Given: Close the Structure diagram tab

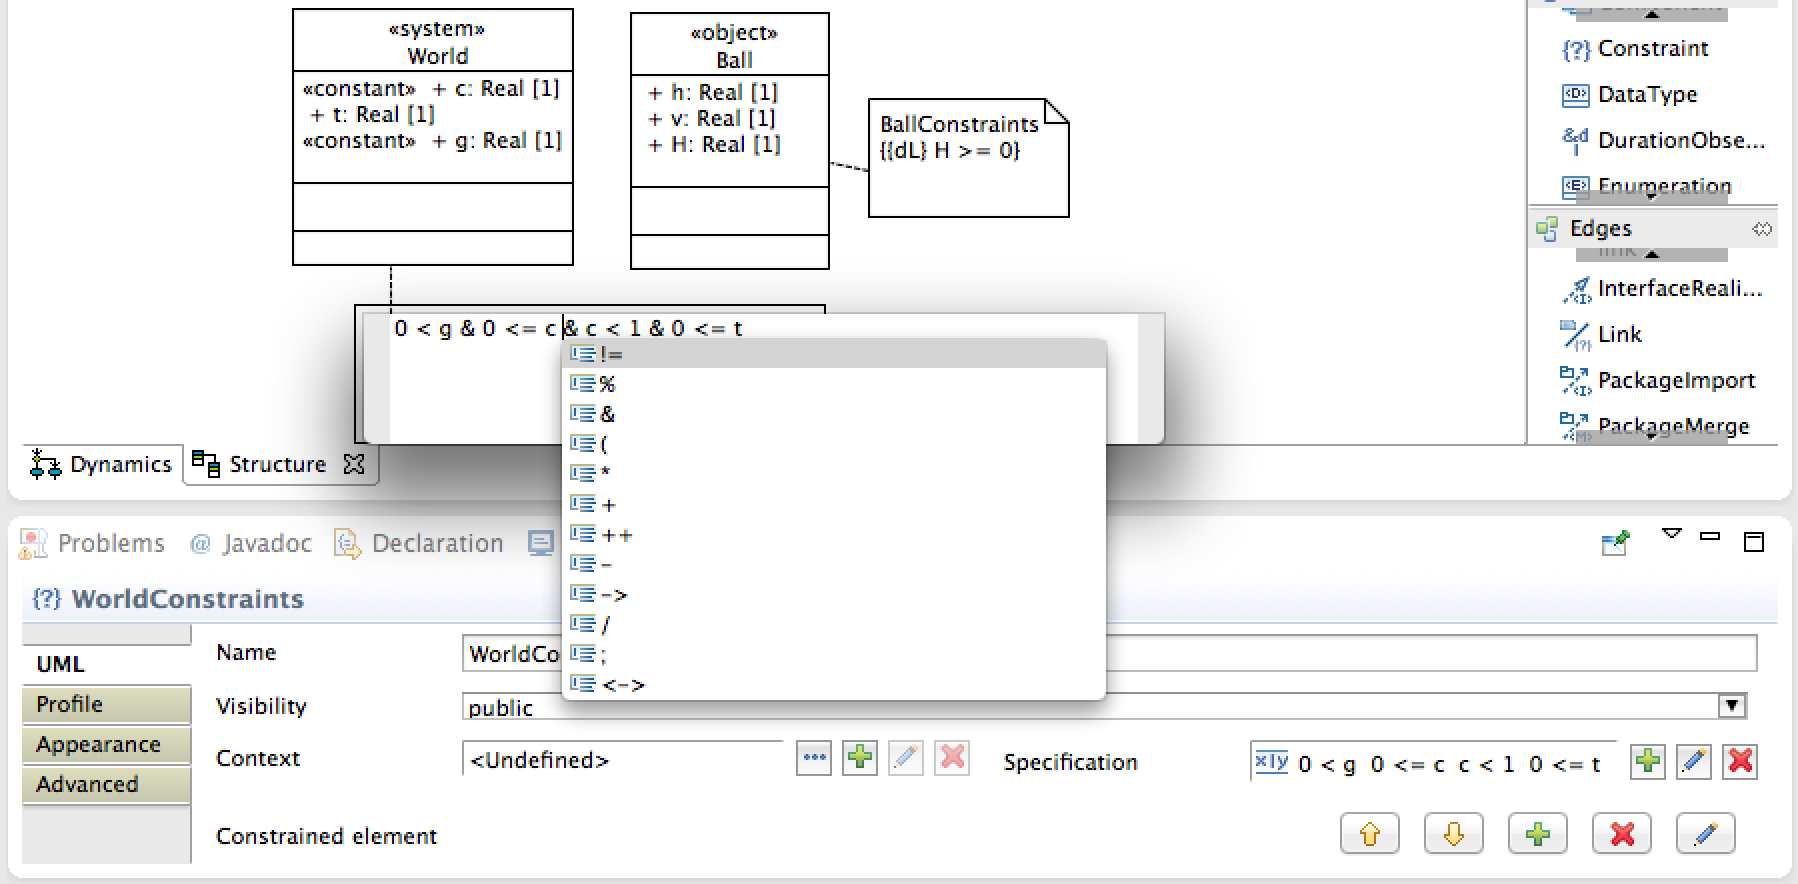Looking at the screenshot, I should click(x=354, y=464).
